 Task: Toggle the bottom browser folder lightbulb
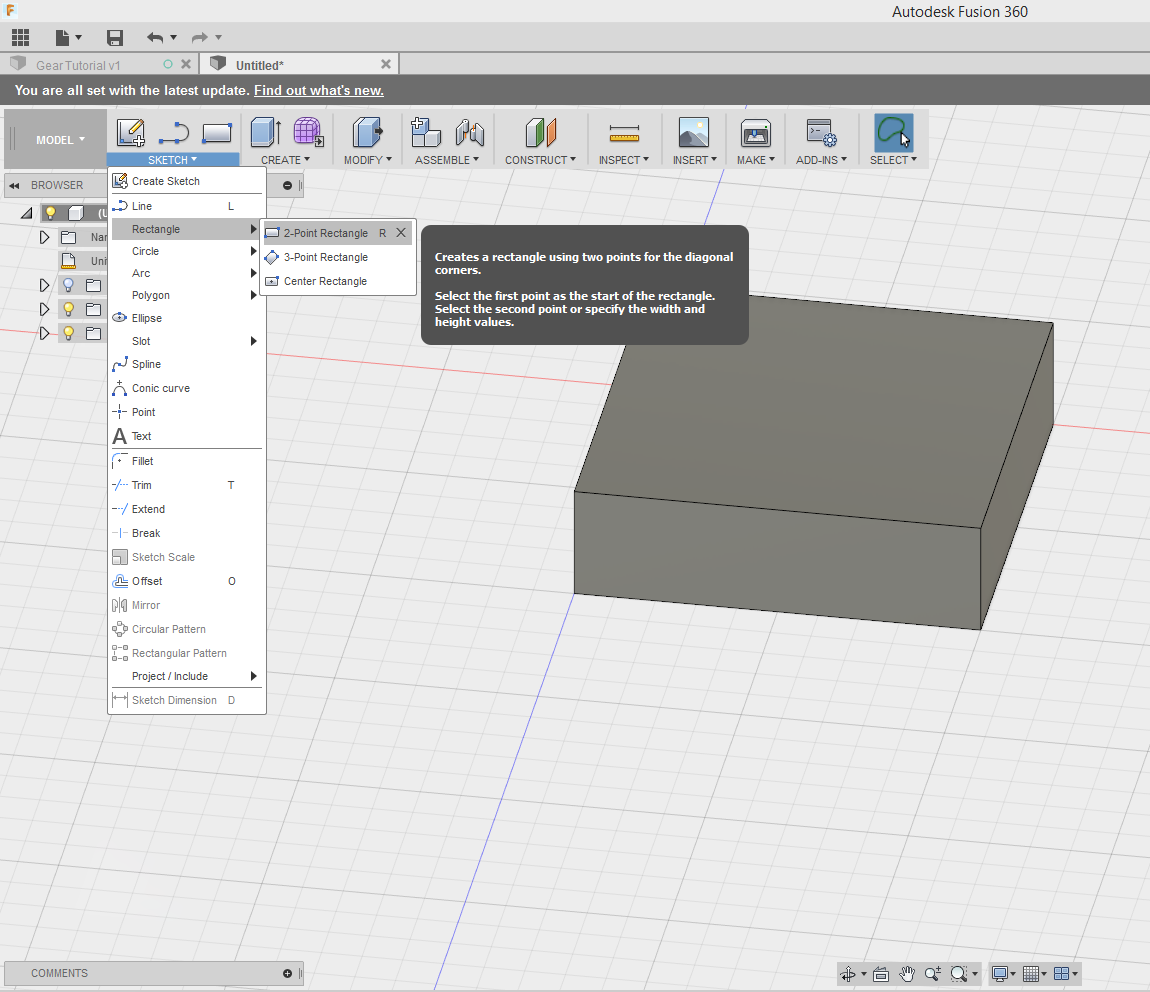[x=68, y=333]
